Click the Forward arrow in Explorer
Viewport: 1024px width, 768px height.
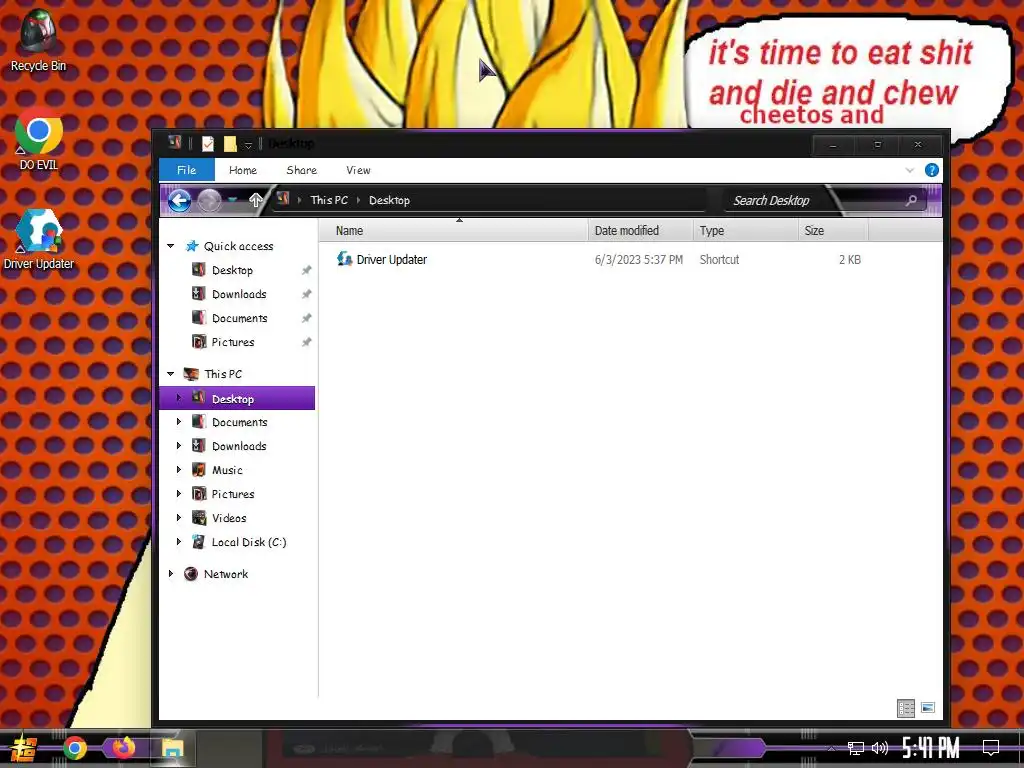pos(210,200)
